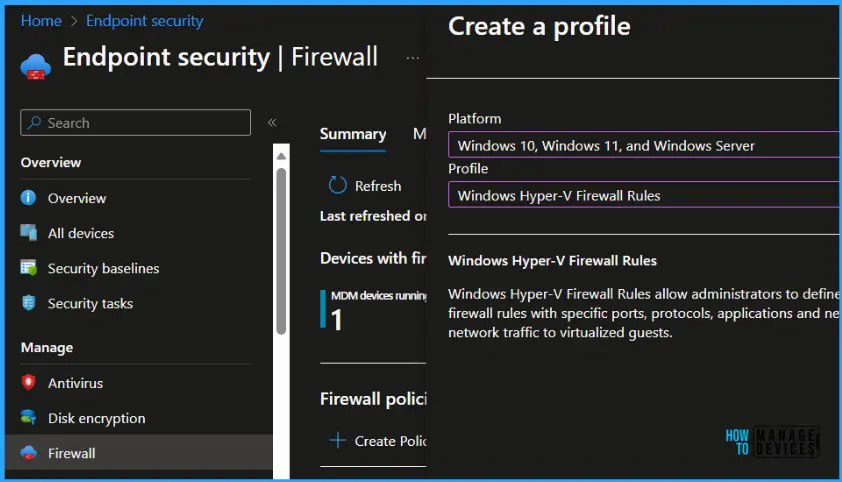
Task: Click the Disk encryption icon
Action: 28,417
